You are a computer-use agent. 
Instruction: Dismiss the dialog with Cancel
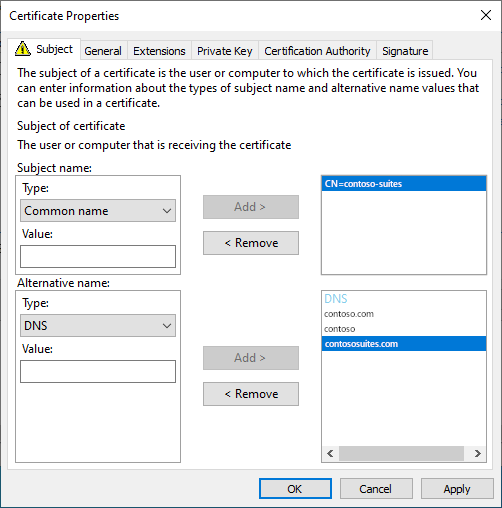[x=376, y=489]
